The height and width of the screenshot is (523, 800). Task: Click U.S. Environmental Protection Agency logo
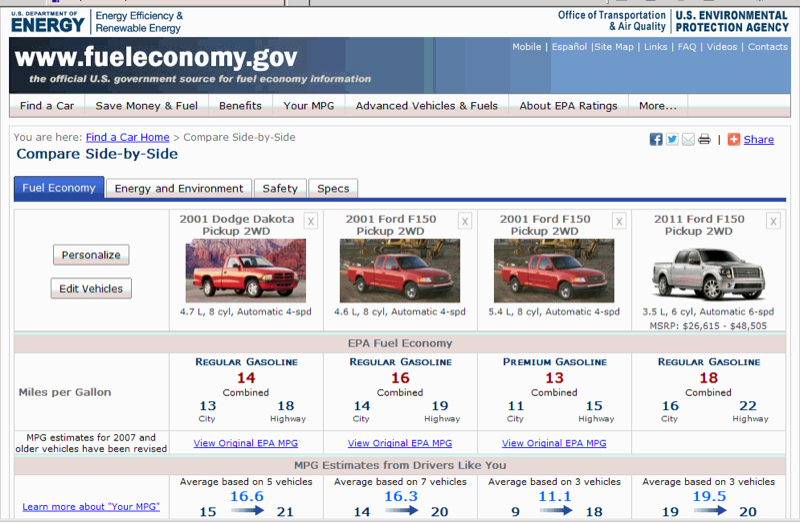[732, 21]
